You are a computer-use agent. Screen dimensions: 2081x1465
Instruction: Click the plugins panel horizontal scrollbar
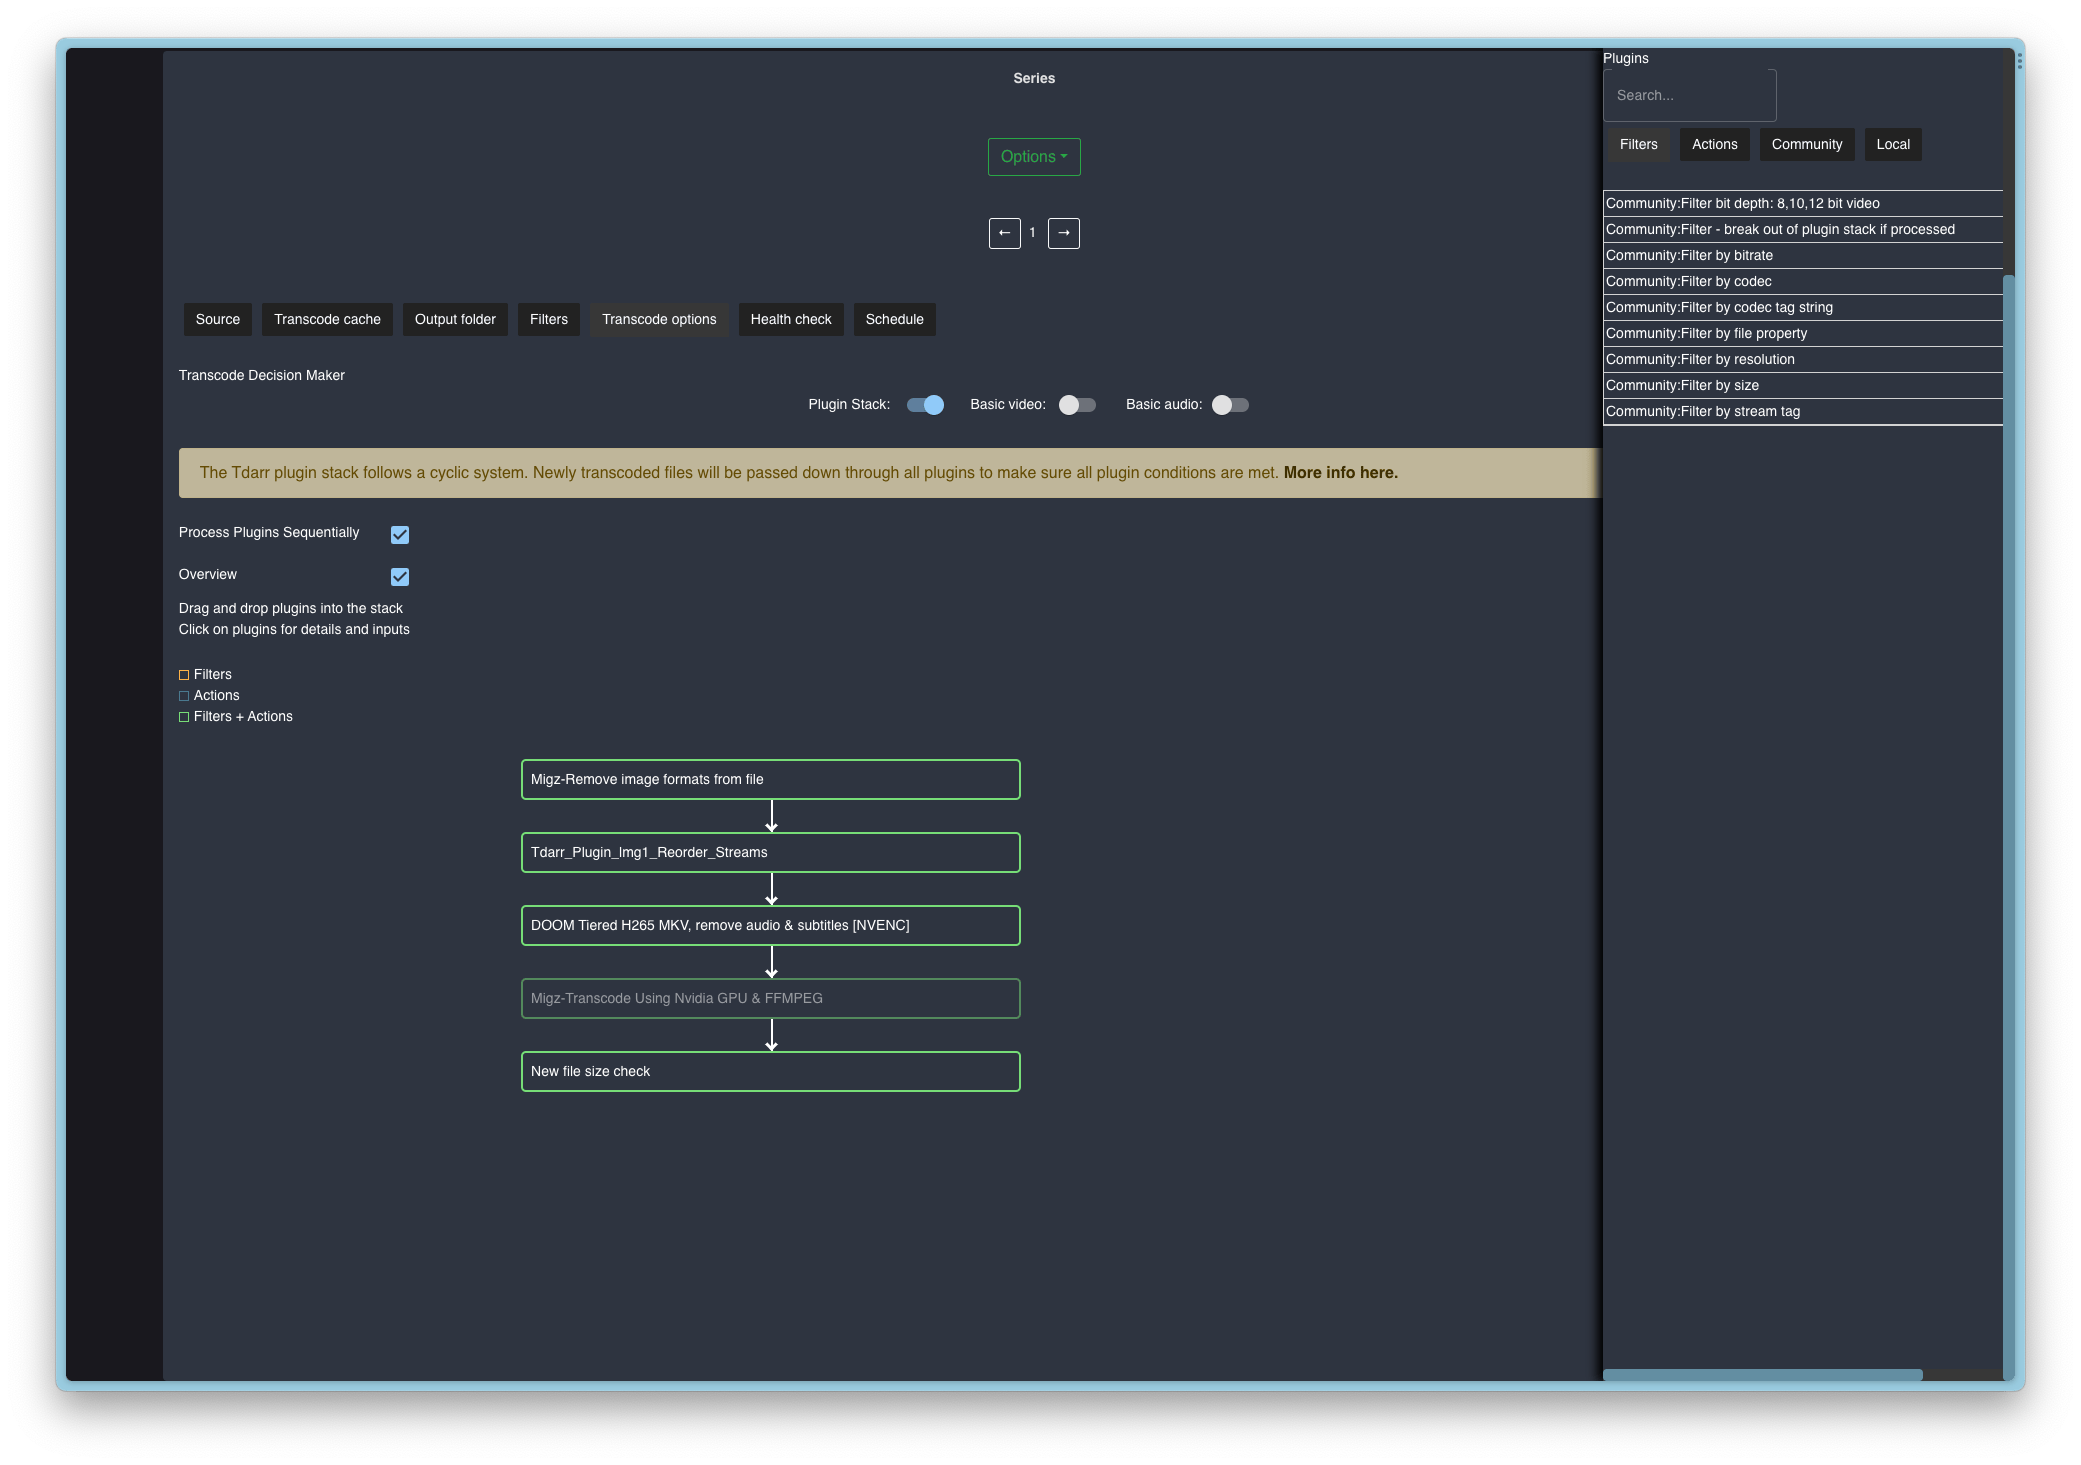click(x=1762, y=1375)
